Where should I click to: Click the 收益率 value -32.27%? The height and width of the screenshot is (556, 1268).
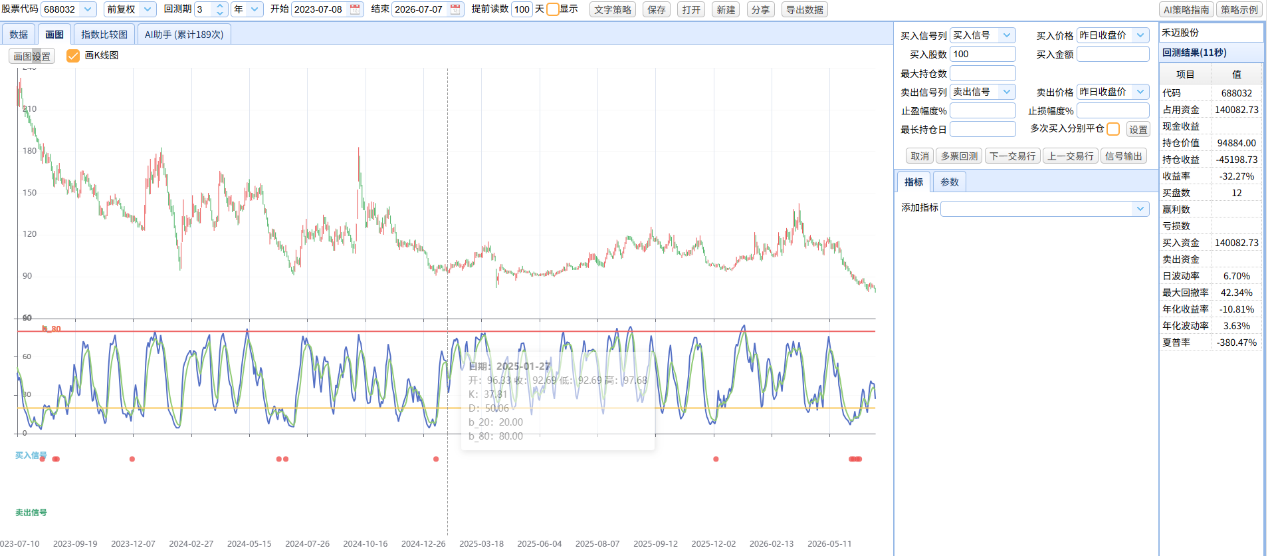click(1237, 176)
